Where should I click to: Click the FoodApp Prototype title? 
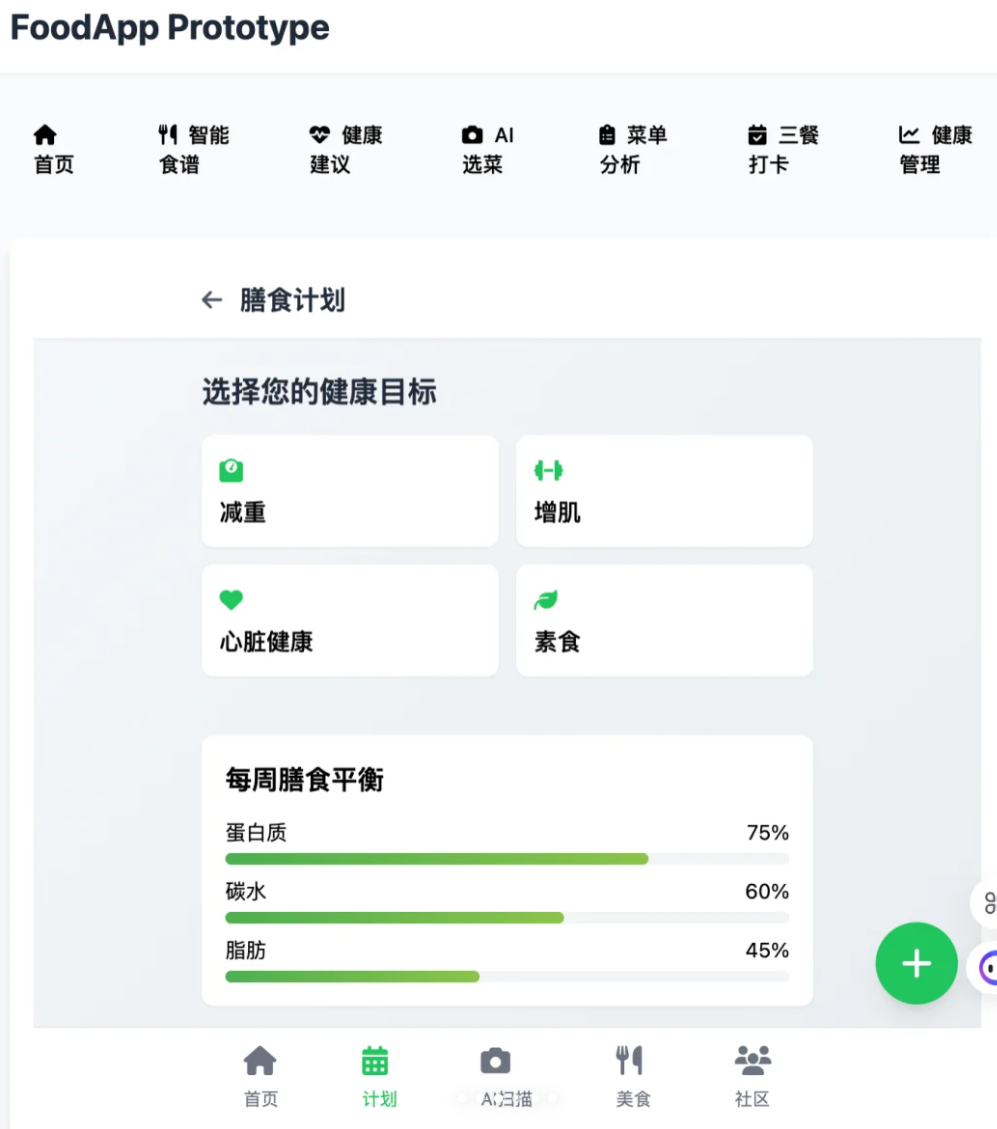coord(170,28)
